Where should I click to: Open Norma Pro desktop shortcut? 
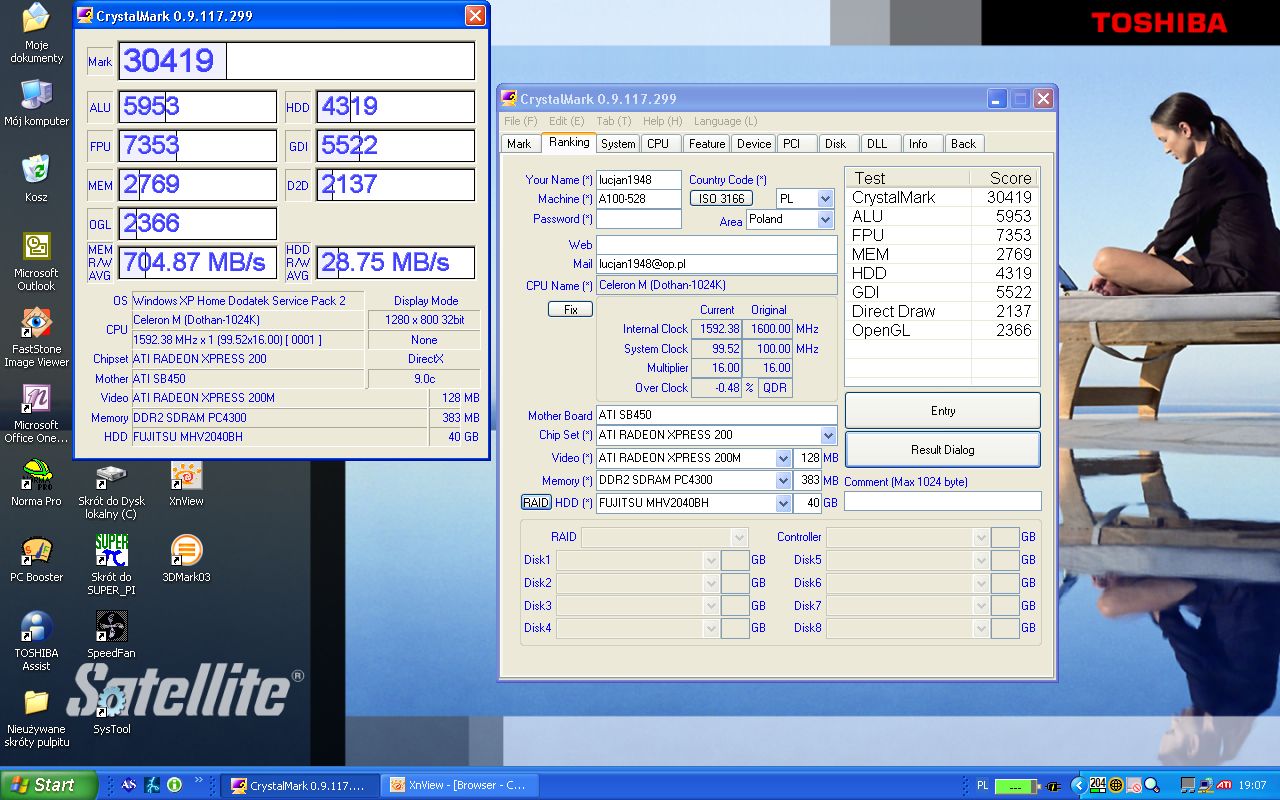click(36, 483)
